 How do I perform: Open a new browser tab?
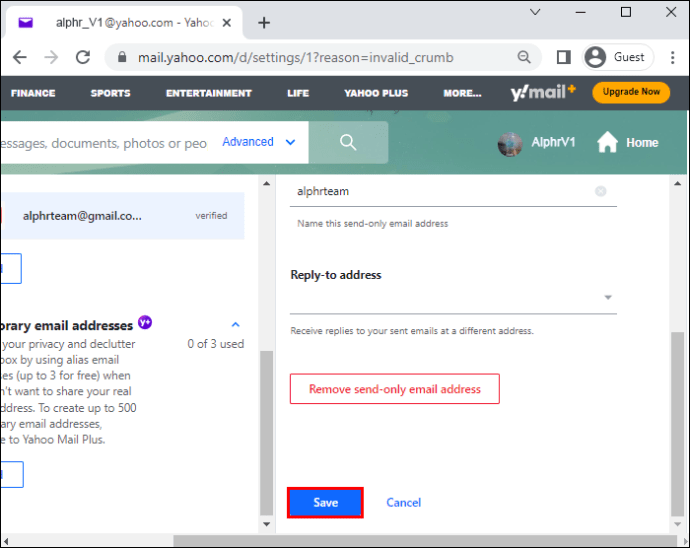click(x=264, y=22)
